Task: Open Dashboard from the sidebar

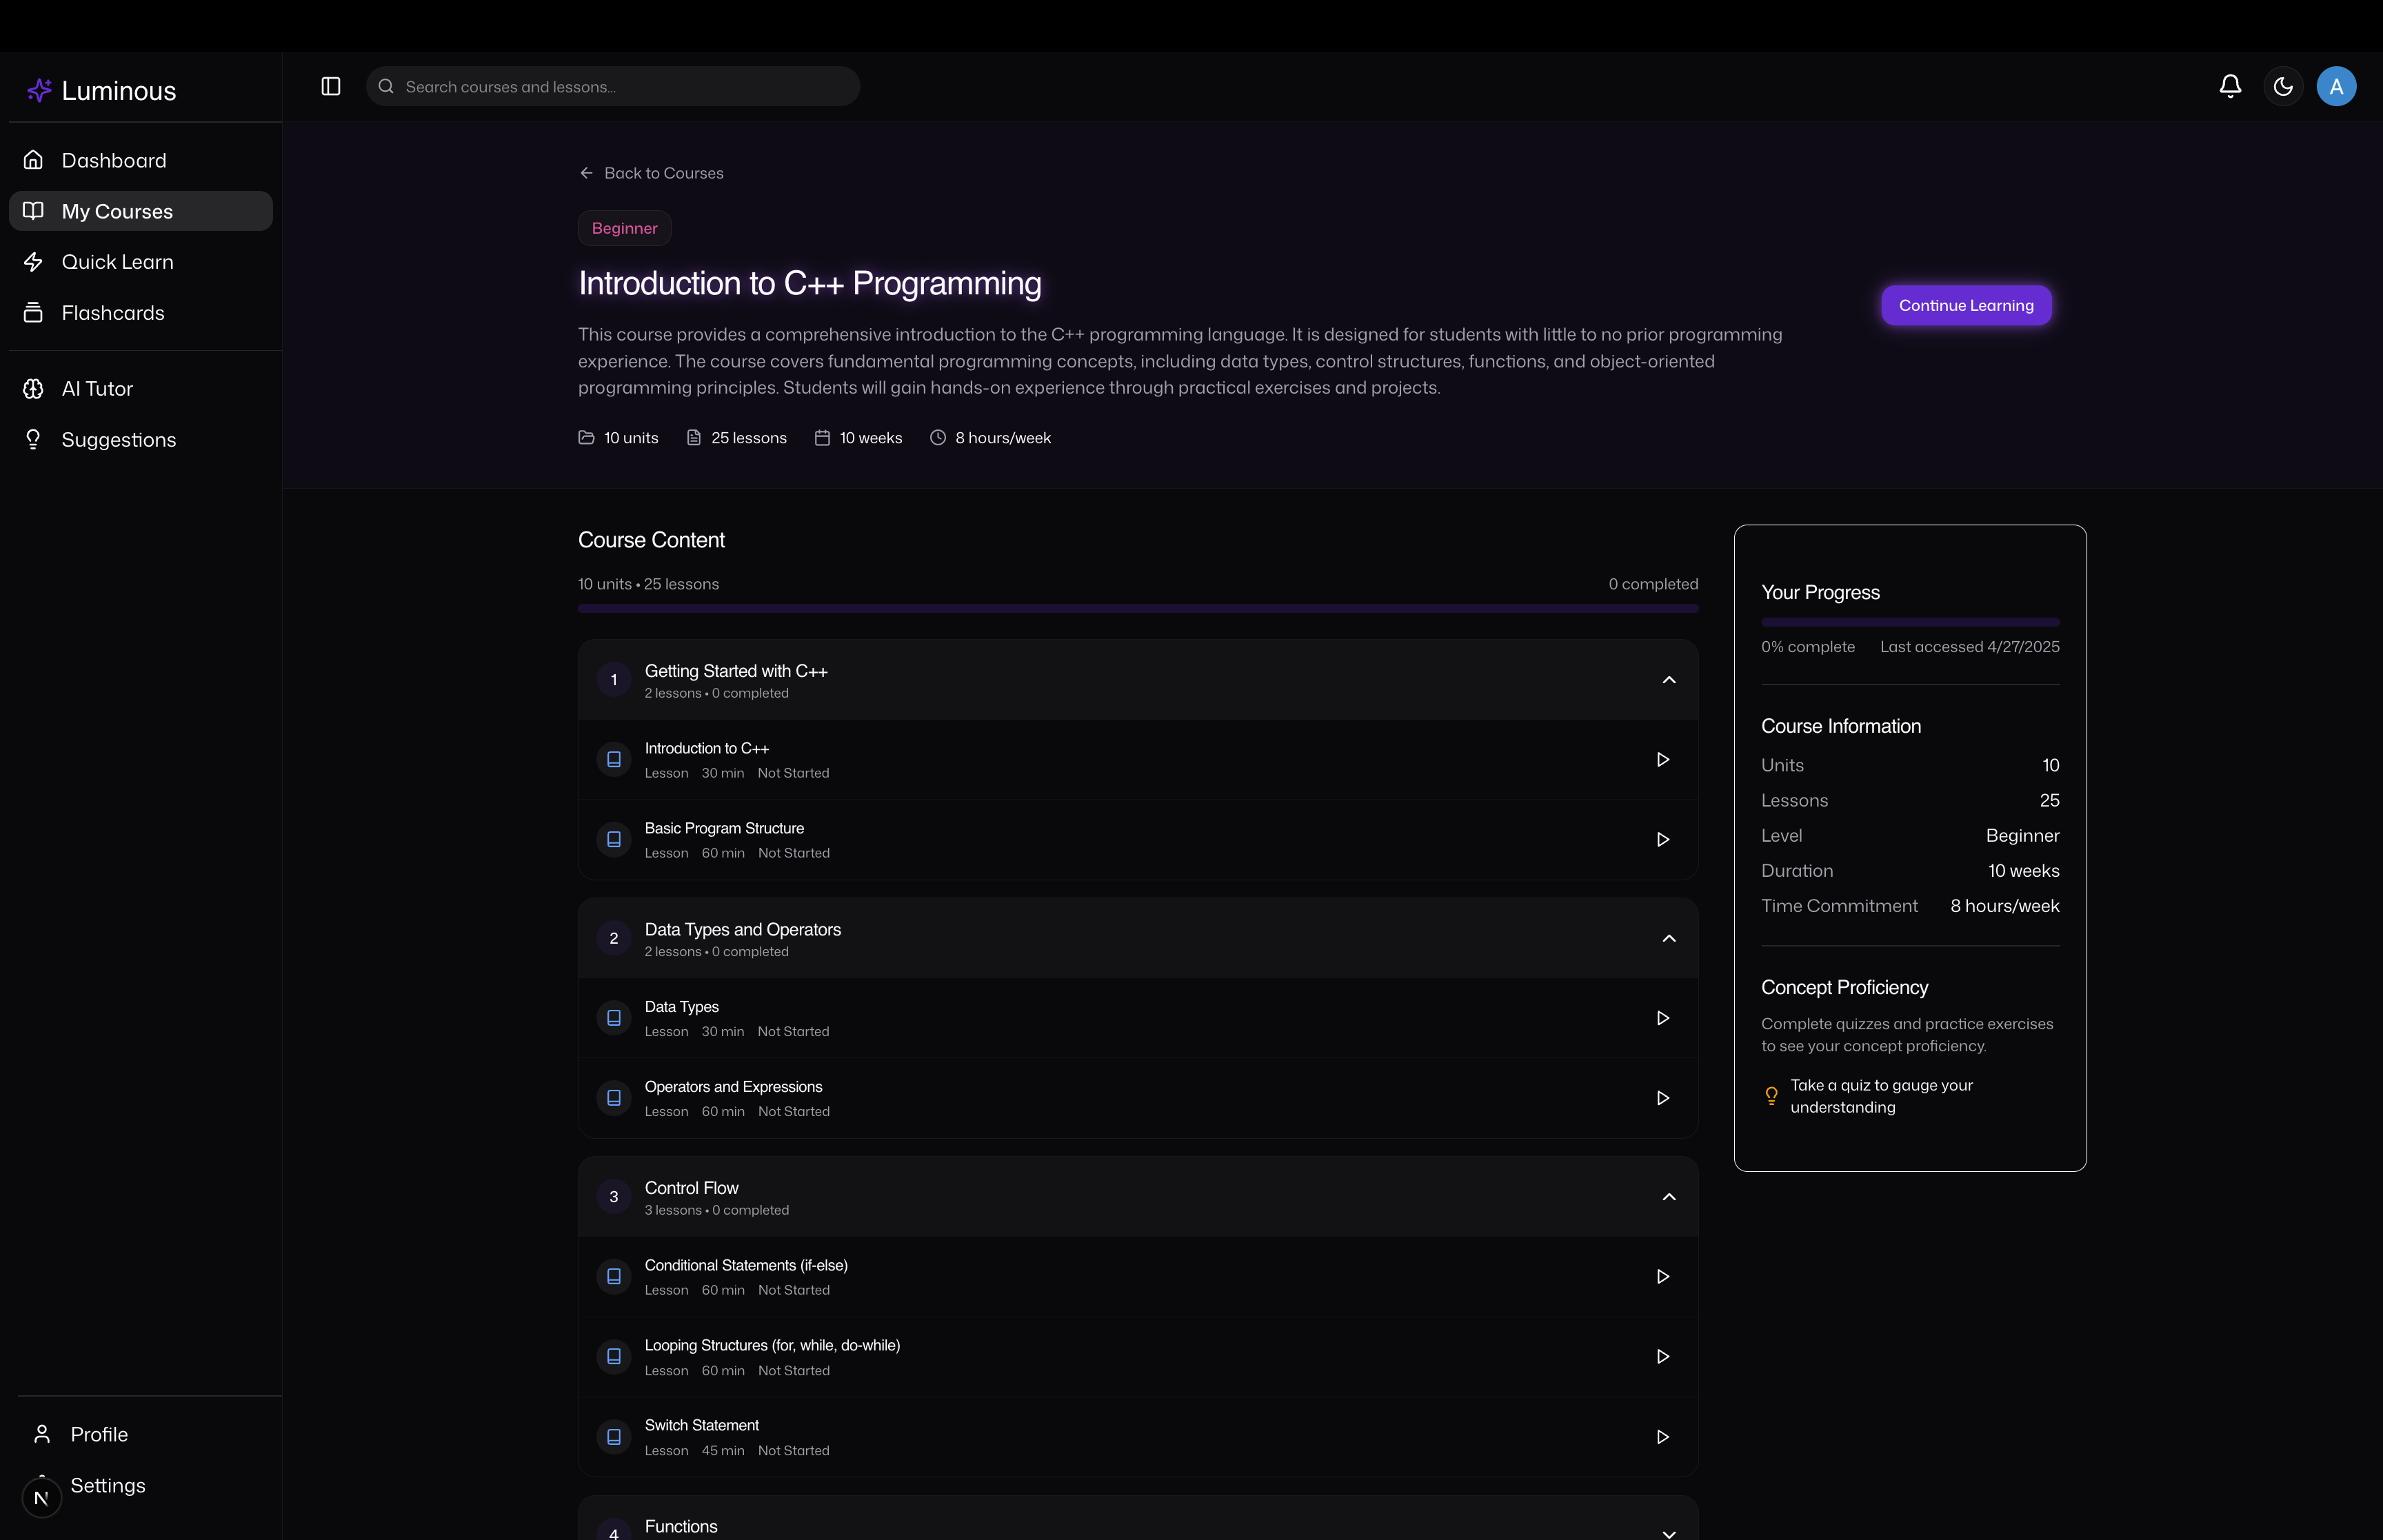Action: tap(113, 160)
